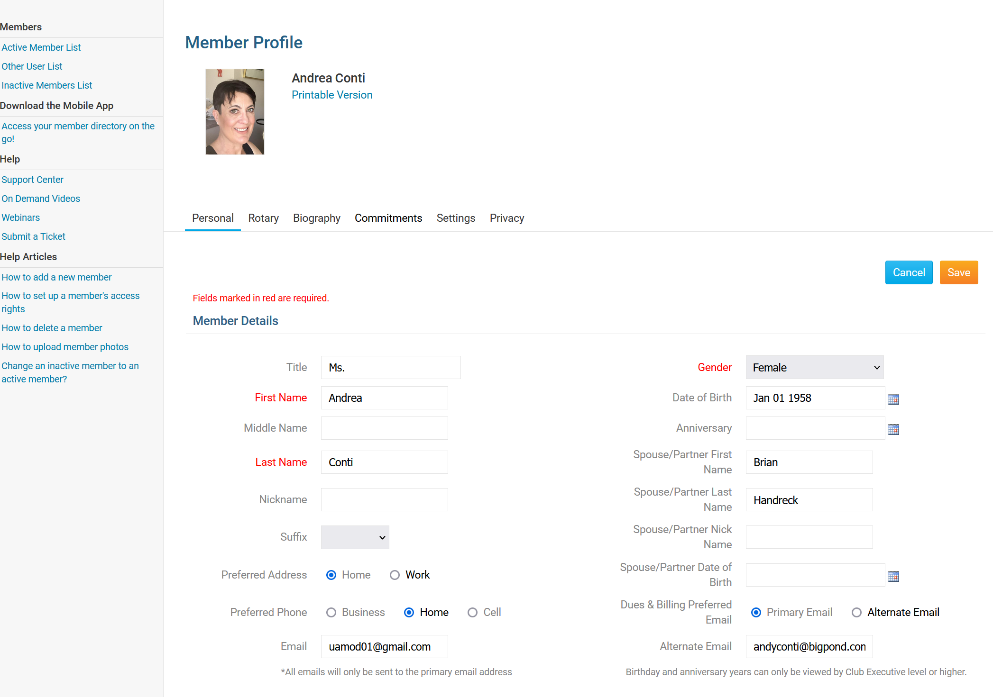Open the Biography tab
This screenshot has width=993, height=697.
316,218
